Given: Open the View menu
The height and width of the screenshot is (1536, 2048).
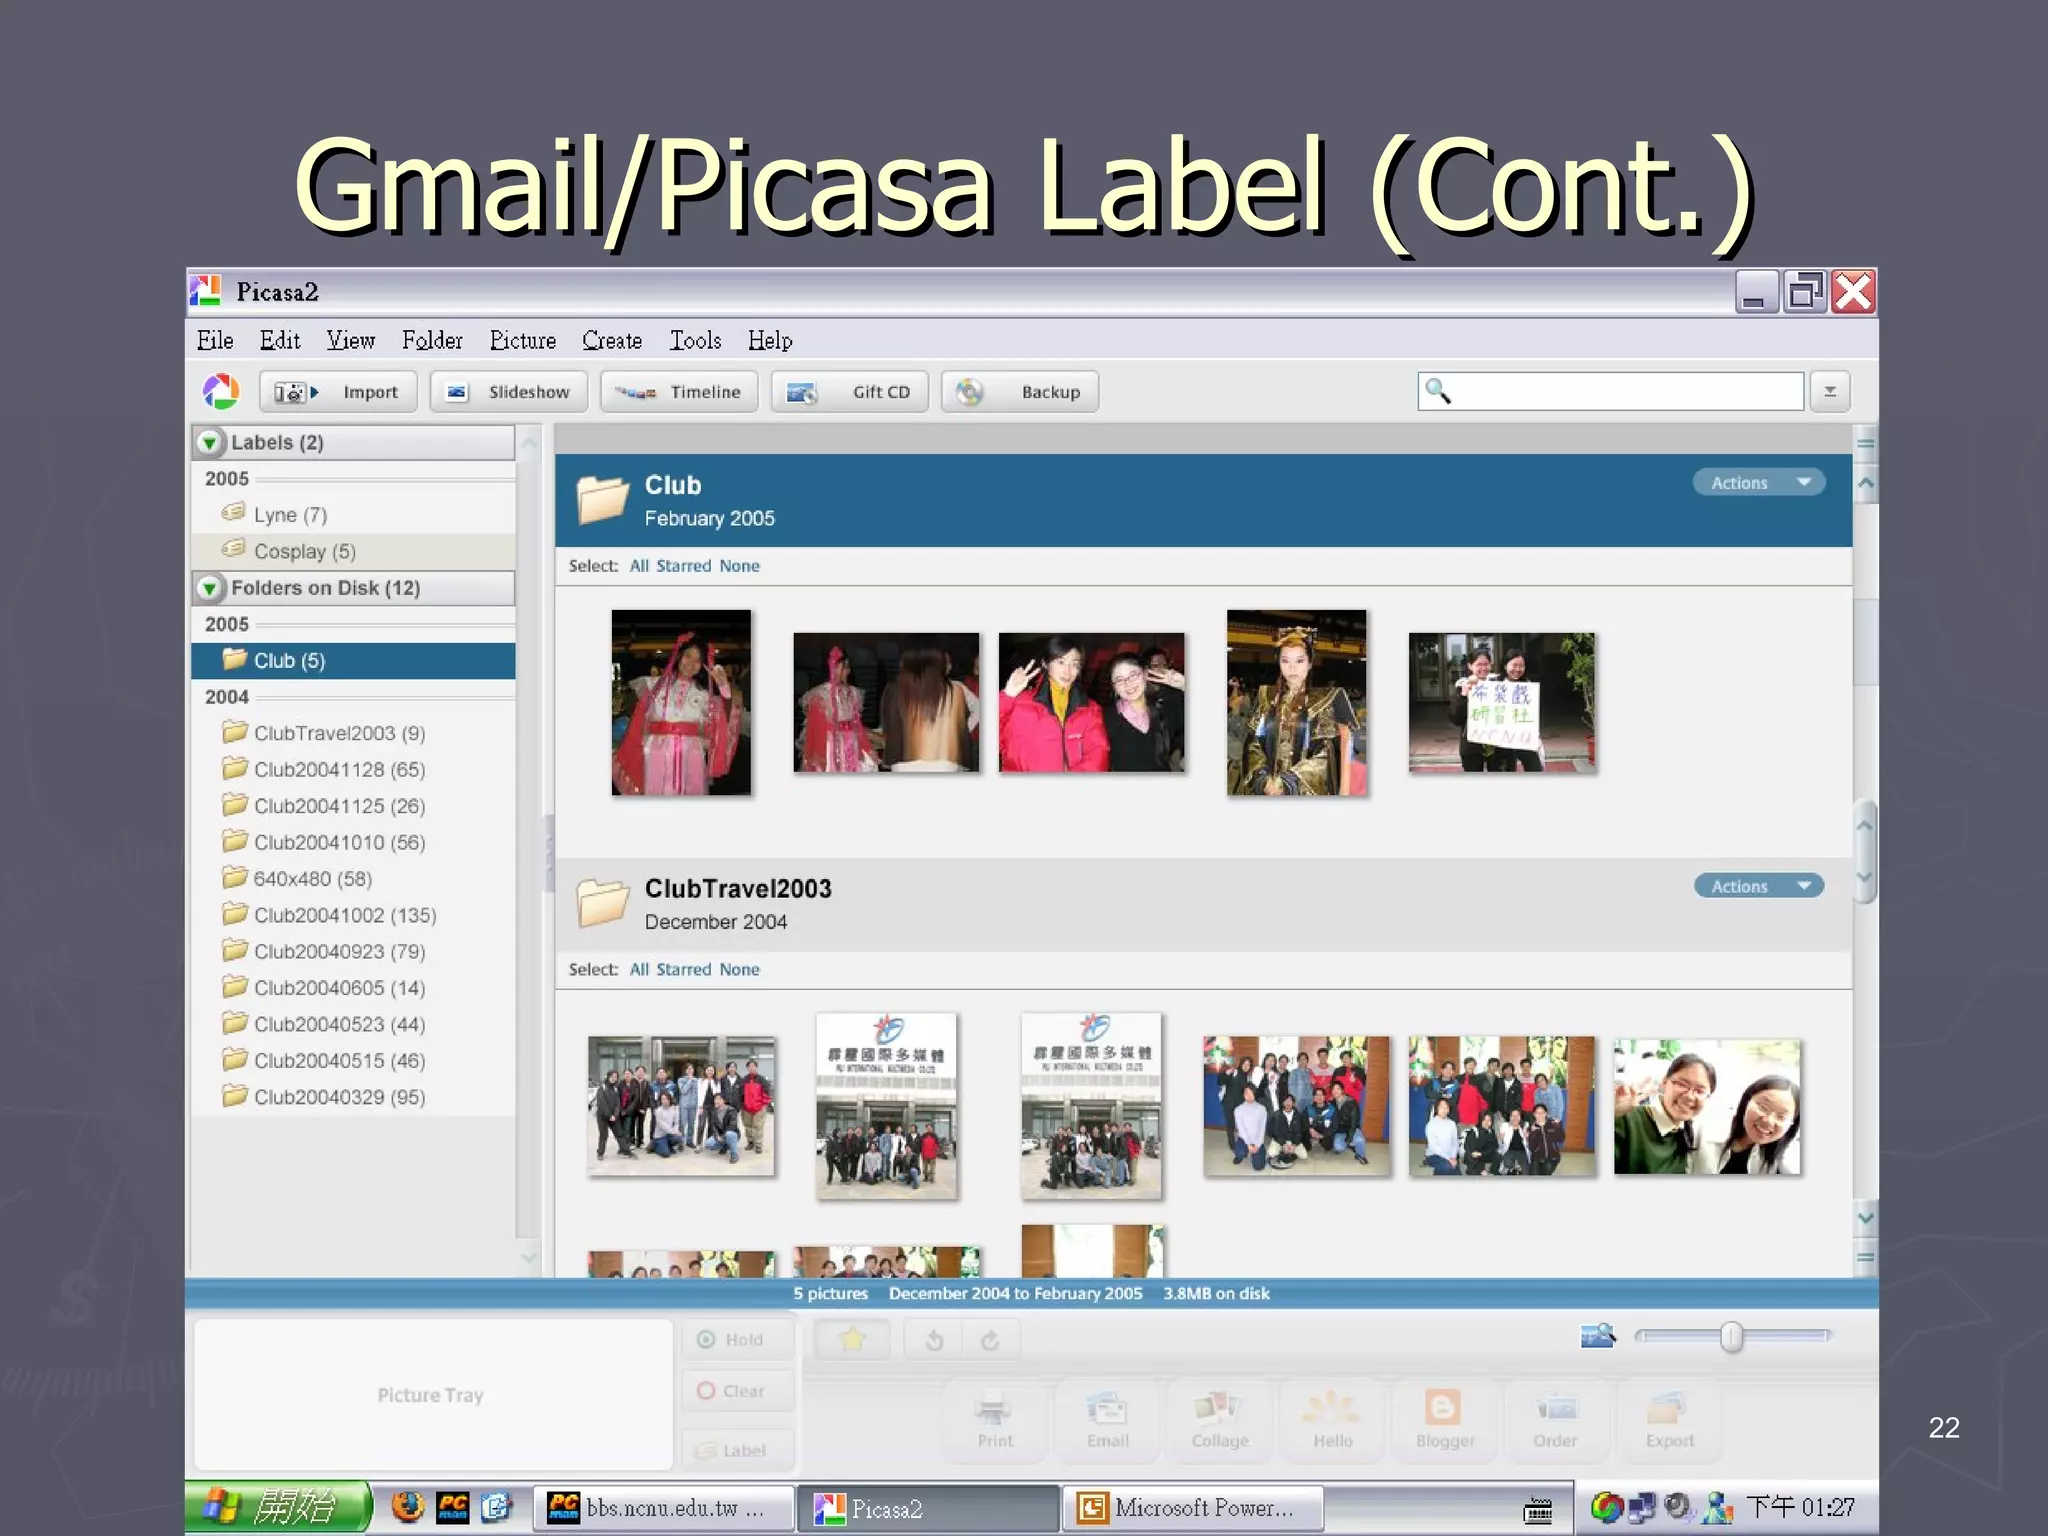Looking at the screenshot, I should (x=351, y=340).
